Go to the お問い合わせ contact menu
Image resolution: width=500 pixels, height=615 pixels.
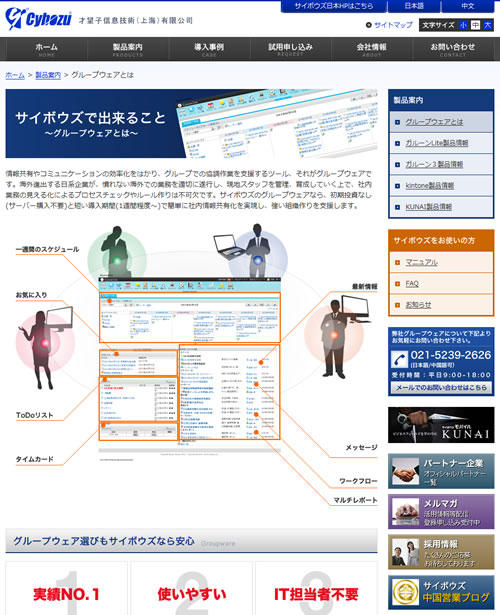pyautogui.click(x=453, y=49)
